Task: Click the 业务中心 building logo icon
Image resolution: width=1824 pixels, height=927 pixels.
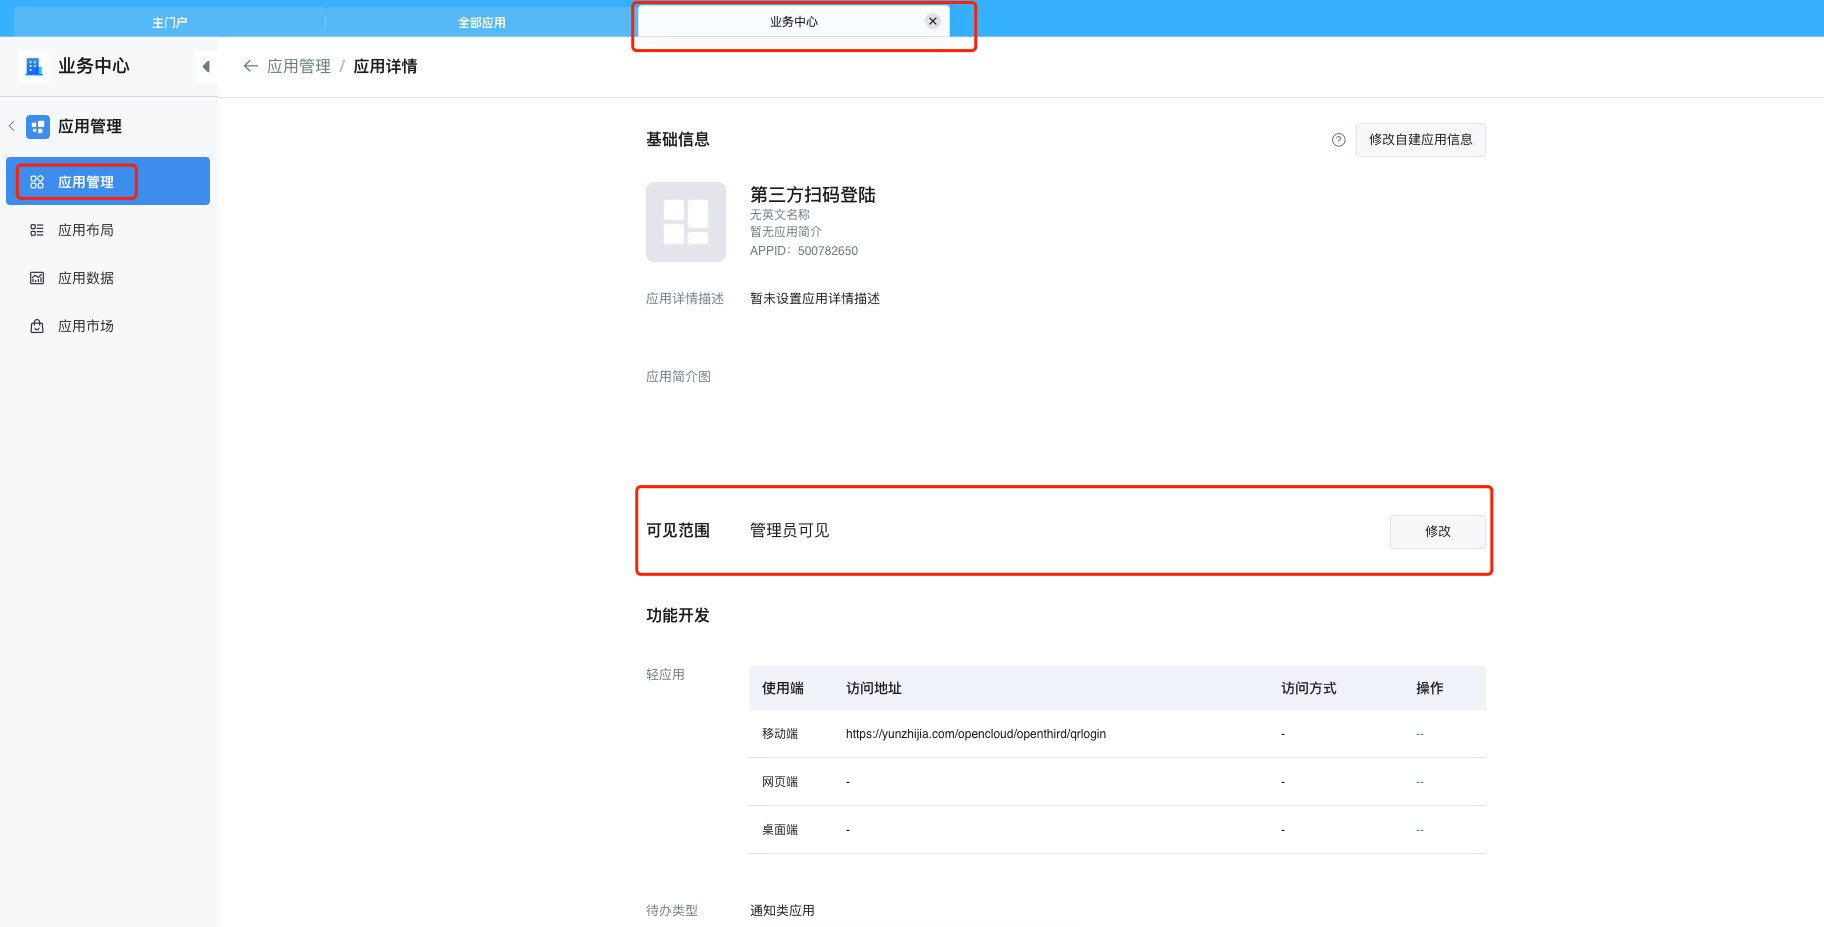Action: tap(34, 66)
